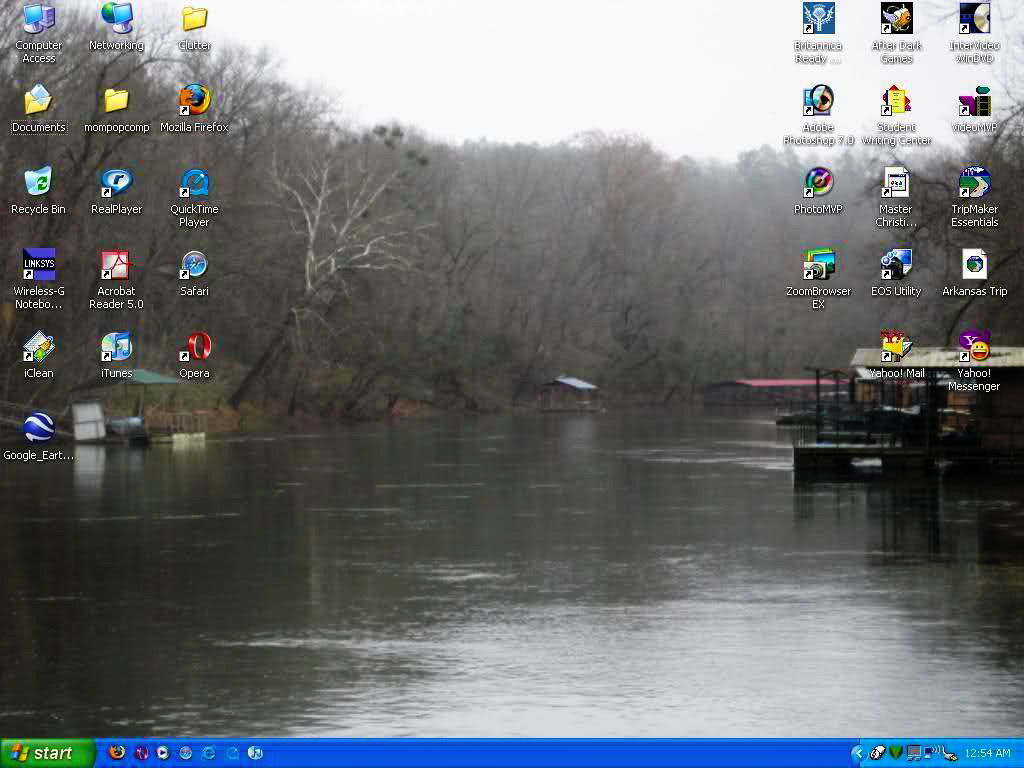The height and width of the screenshot is (768, 1024).
Task: Launch Internet Explorer from Quick Launch bar
Action: pos(209,753)
